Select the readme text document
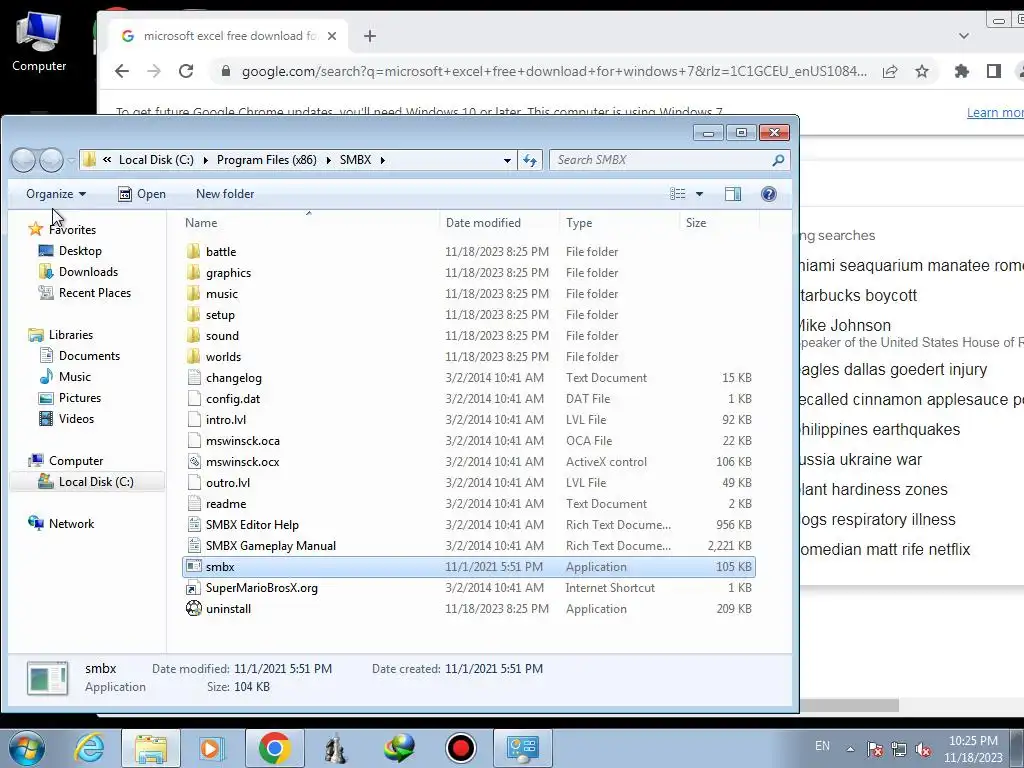Viewport: 1024px width, 768px height. pyautogui.click(x=225, y=504)
